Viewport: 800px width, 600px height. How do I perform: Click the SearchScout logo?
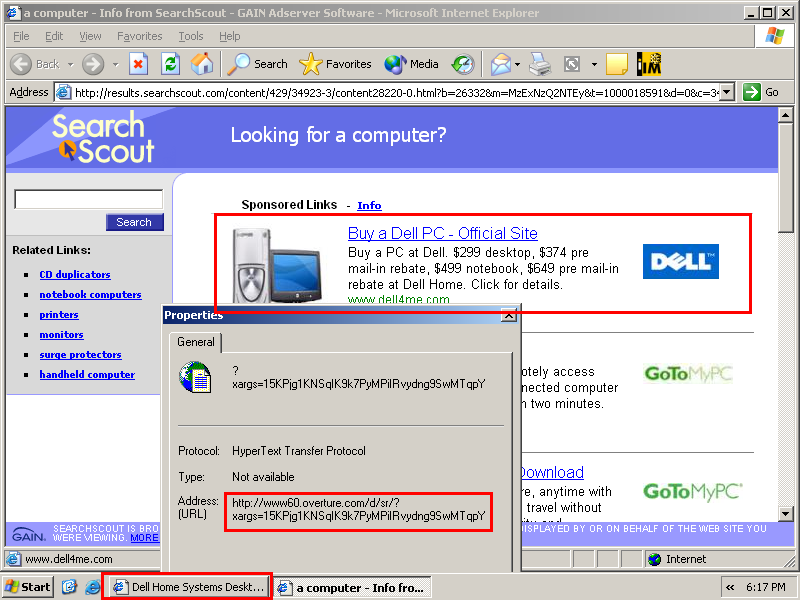point(103,138)
